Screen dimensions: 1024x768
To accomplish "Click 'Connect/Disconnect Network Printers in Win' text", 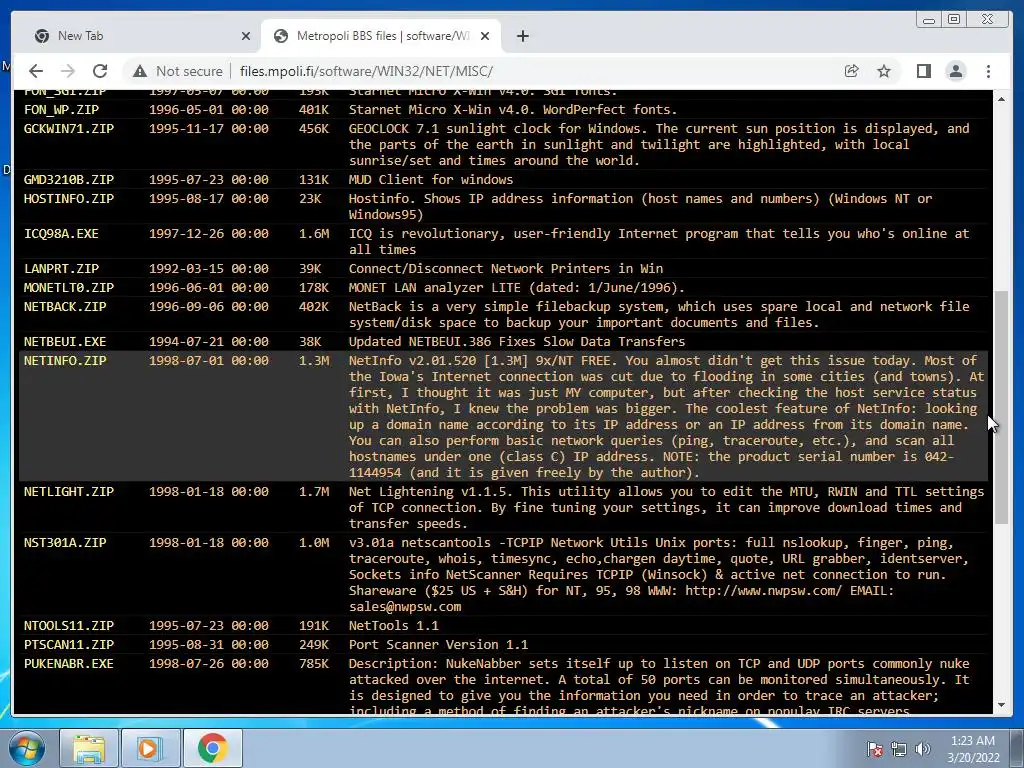I will [x=505, y=268].
